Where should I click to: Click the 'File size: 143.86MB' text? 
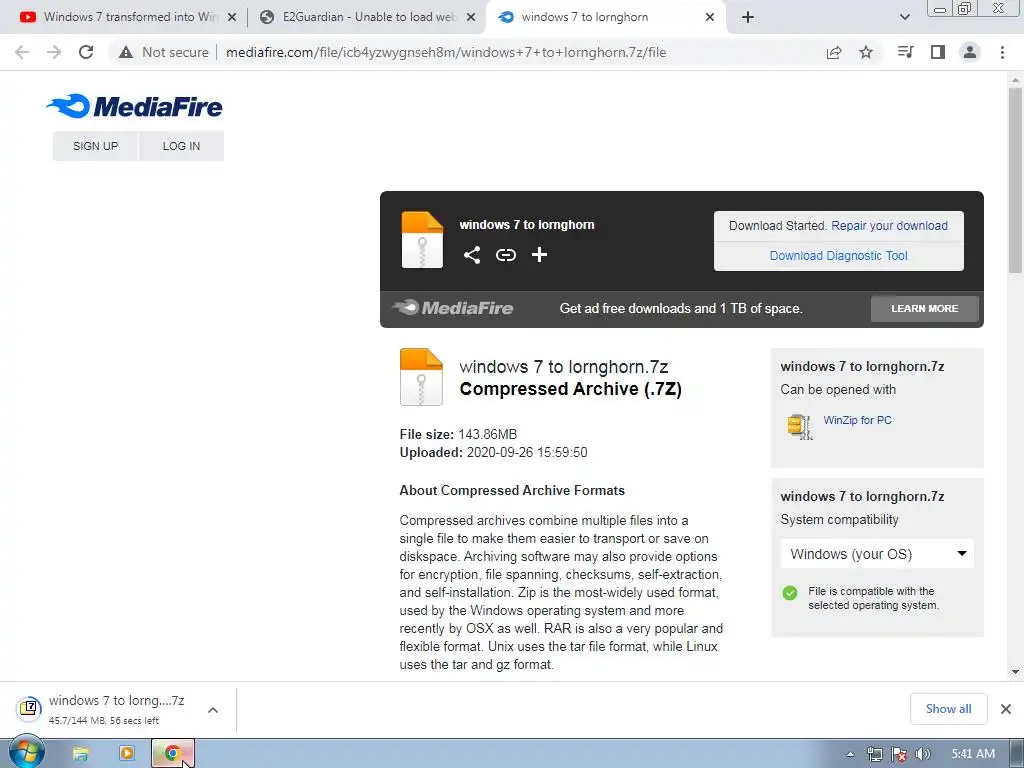coord(458,434)
